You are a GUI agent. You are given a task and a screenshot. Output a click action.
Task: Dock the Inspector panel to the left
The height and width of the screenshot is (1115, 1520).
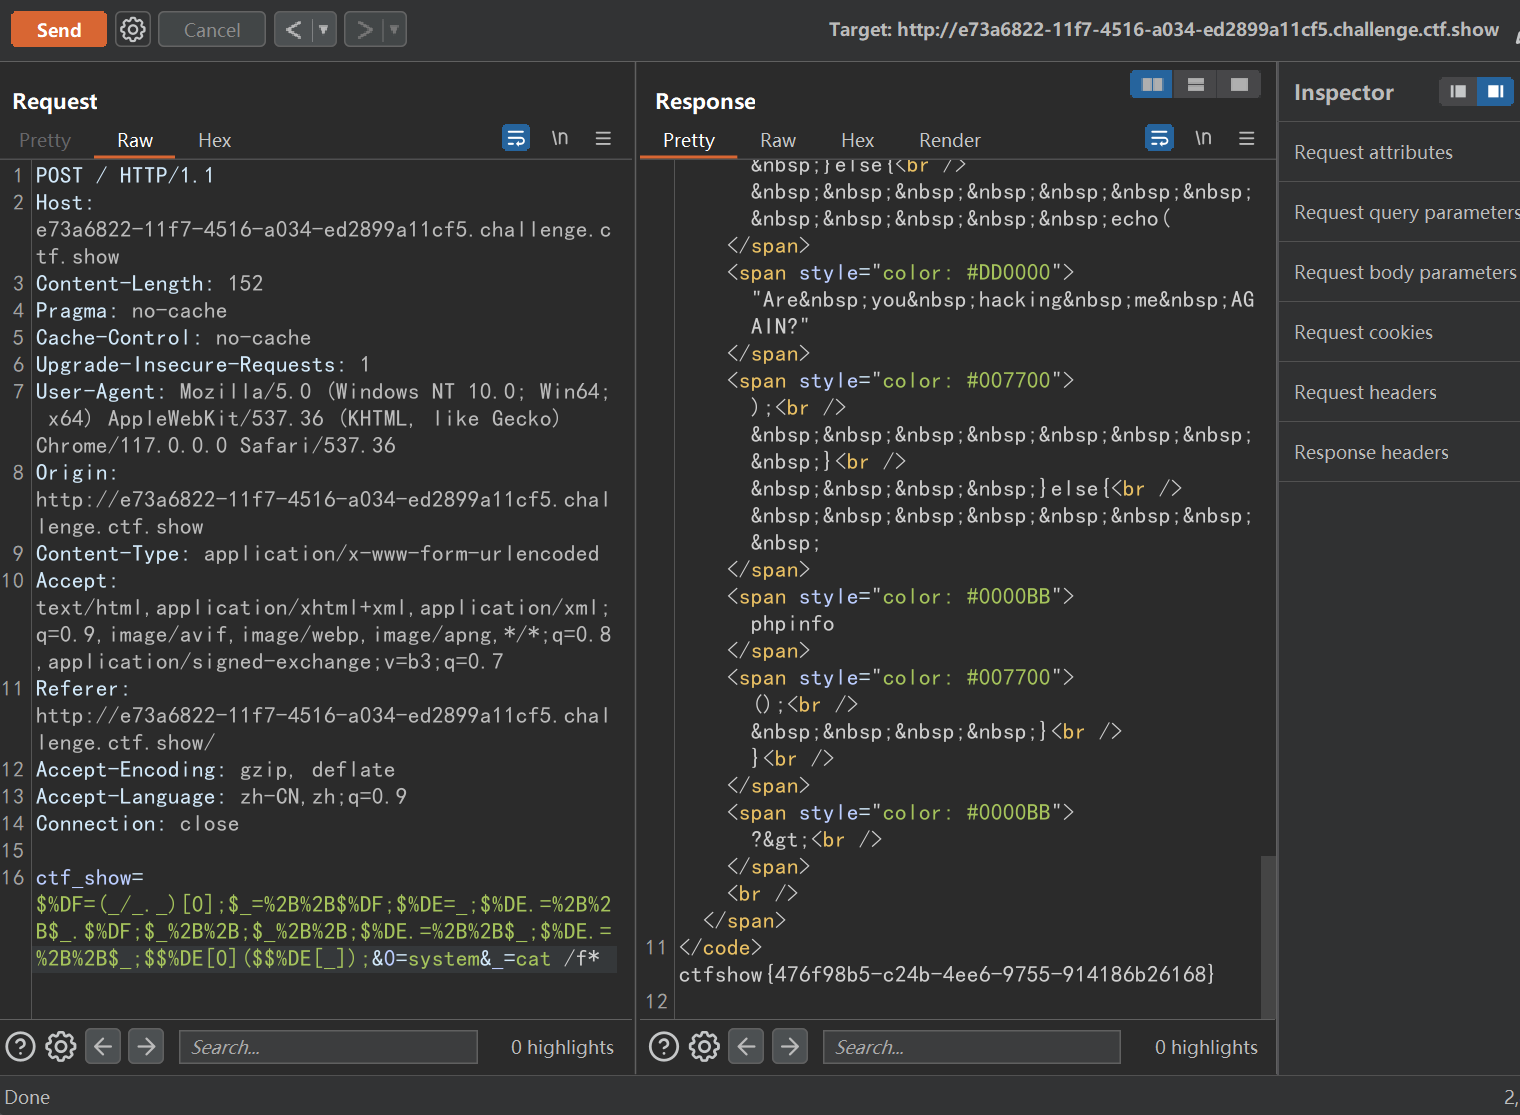click(x=1458, y=91)
